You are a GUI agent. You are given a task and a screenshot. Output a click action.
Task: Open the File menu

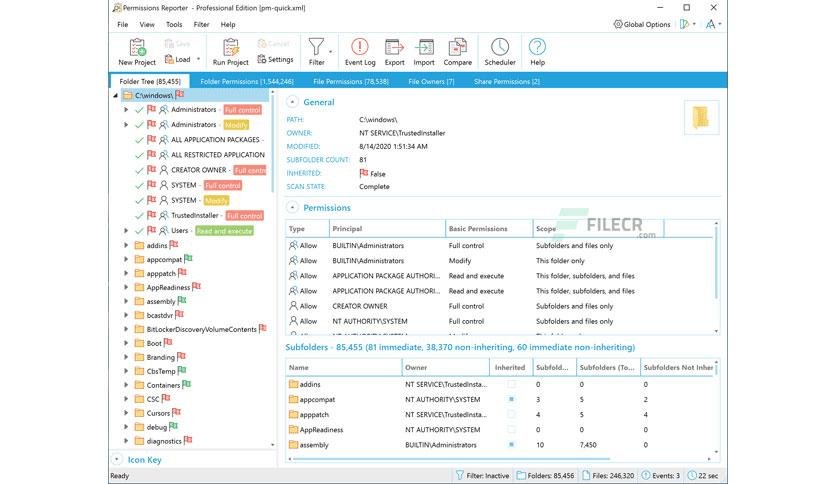coord(123,25)
